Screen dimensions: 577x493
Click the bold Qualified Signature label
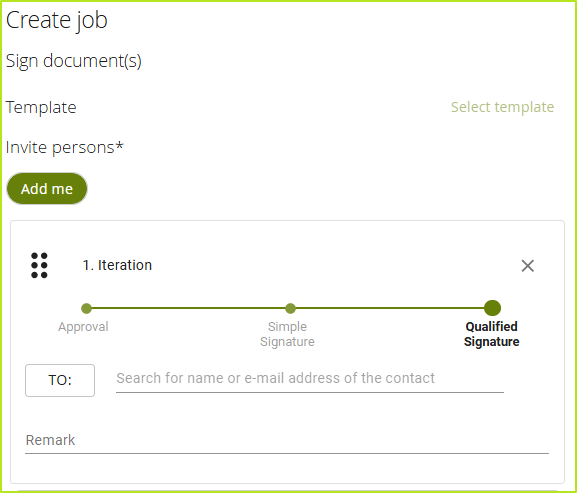coord(492,334)
